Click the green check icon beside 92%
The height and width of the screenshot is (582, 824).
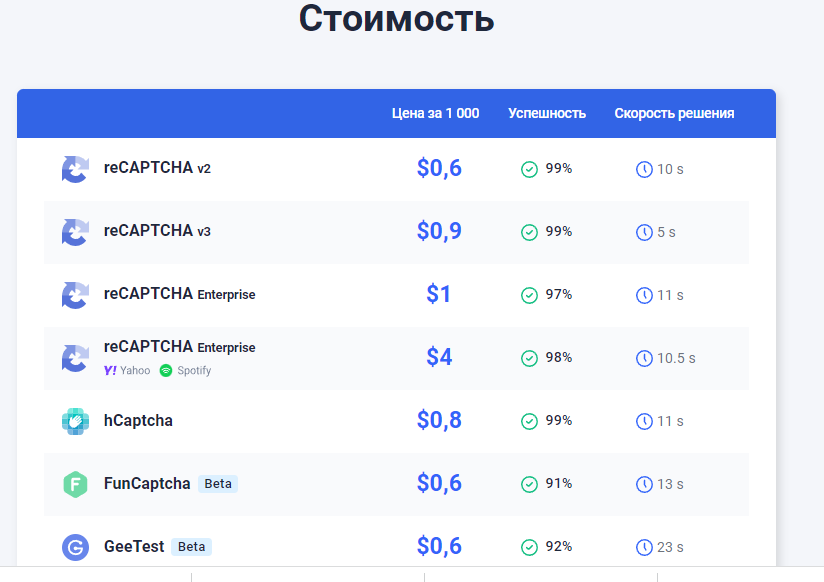pyautogui.click(x=529, y=547)
